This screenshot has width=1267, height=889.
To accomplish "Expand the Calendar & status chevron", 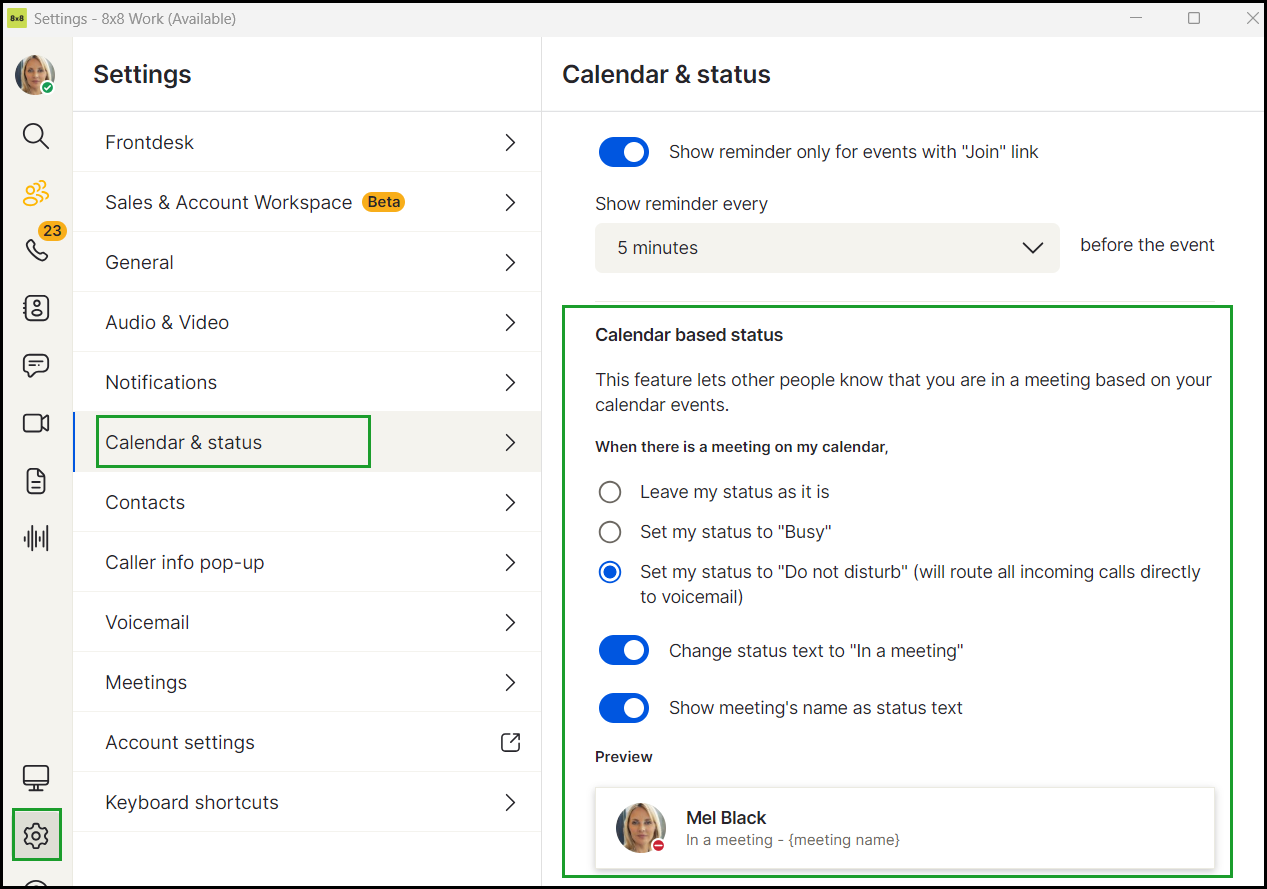I will [x=510, y=442].
